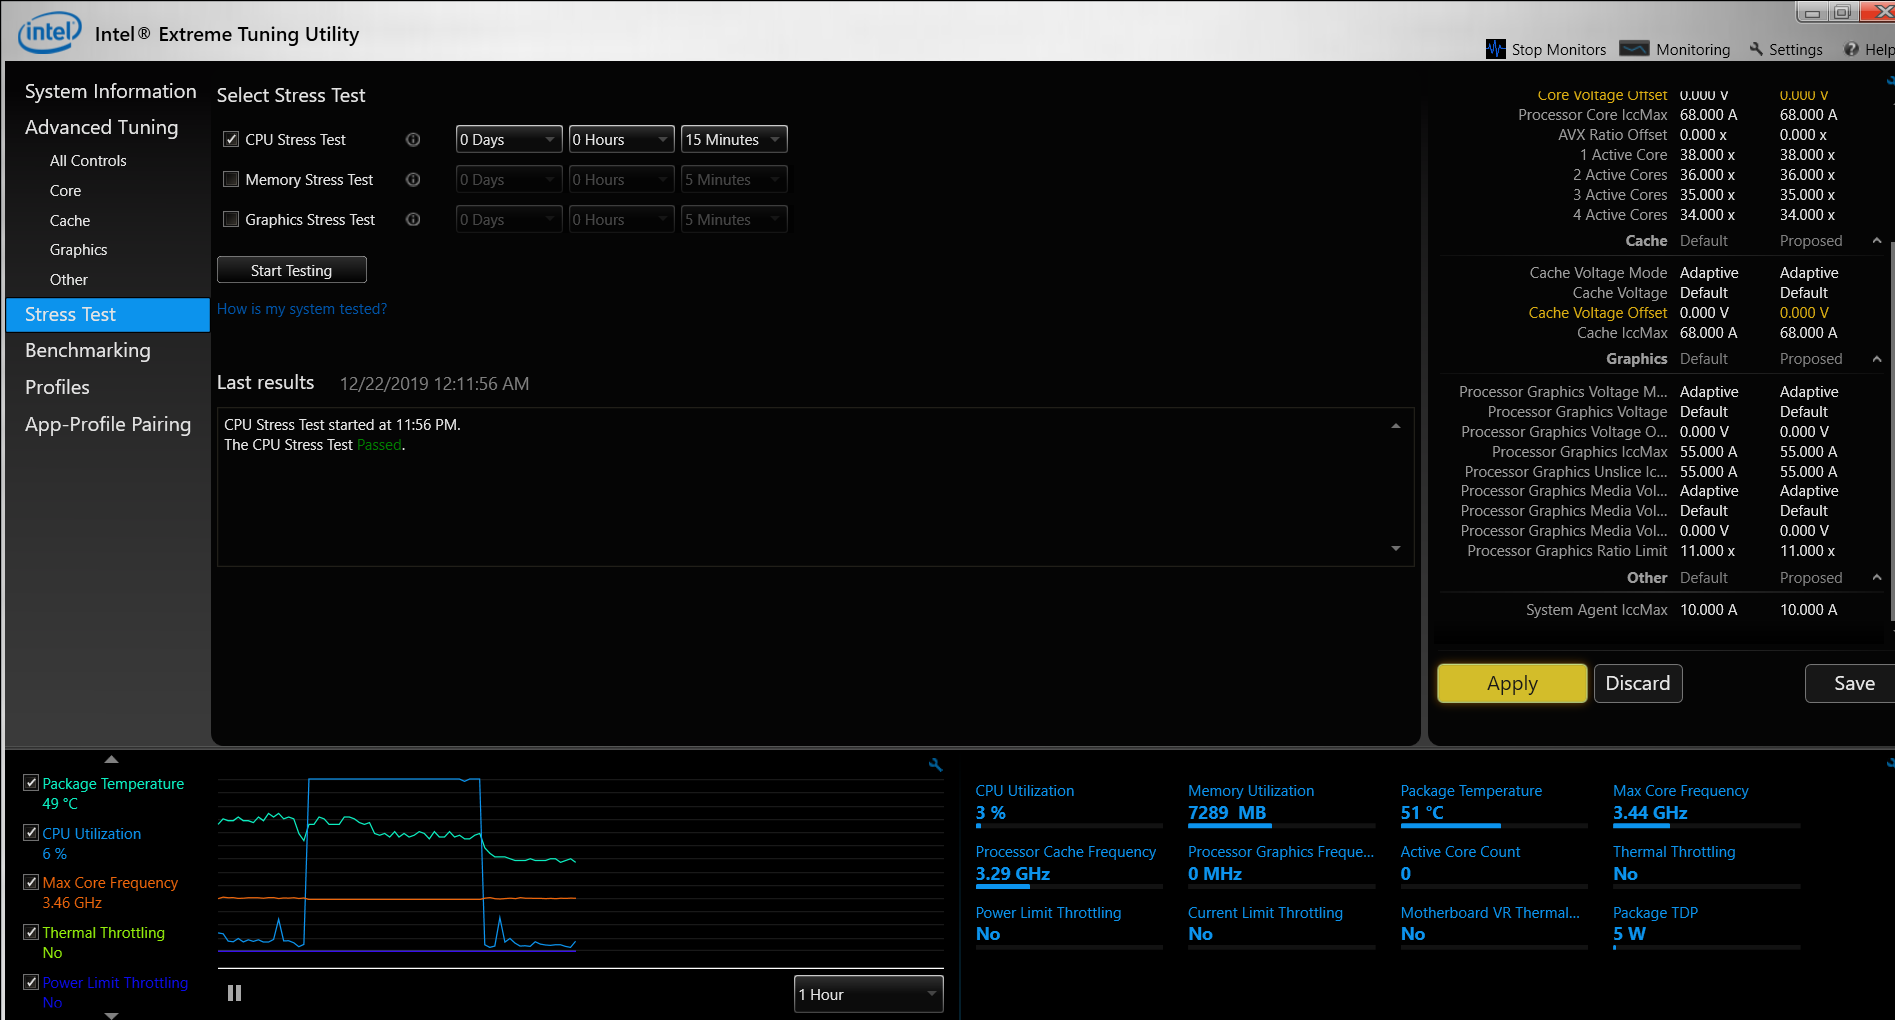Select Other tuning page
The height and width of the screenshot is (1020, 1895).
pyautogui.click(x=69, y=280)
